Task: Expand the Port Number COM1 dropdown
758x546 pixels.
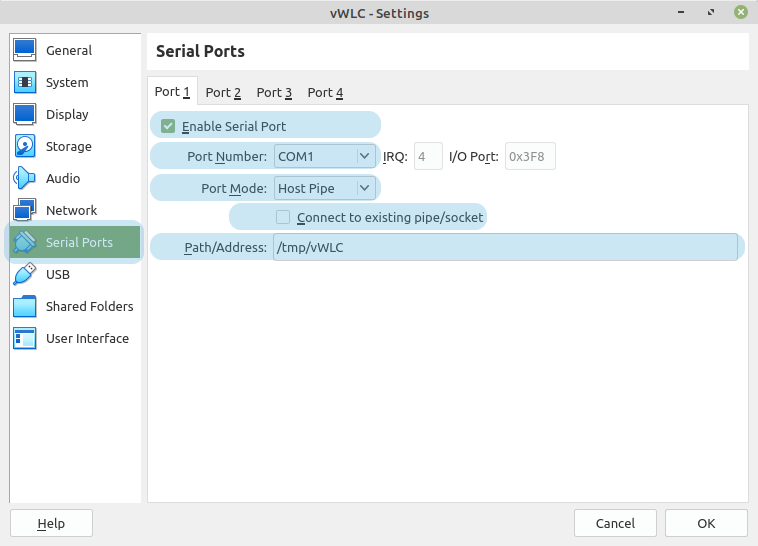Action: [x=324, y=157]
